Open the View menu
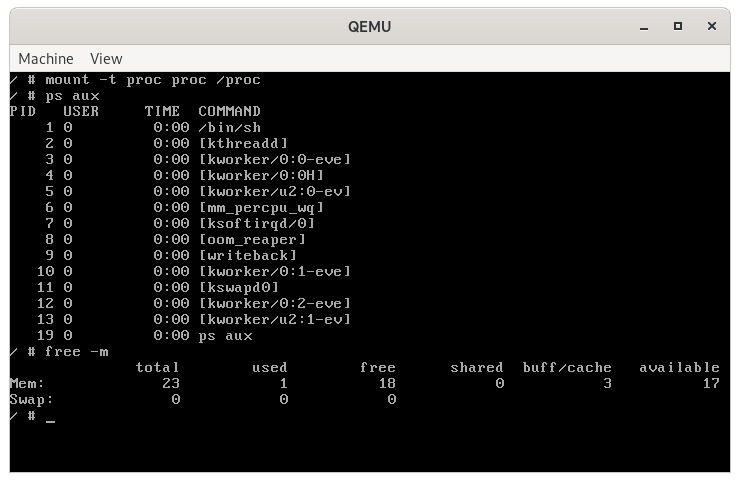 click(x=106, y=59)
